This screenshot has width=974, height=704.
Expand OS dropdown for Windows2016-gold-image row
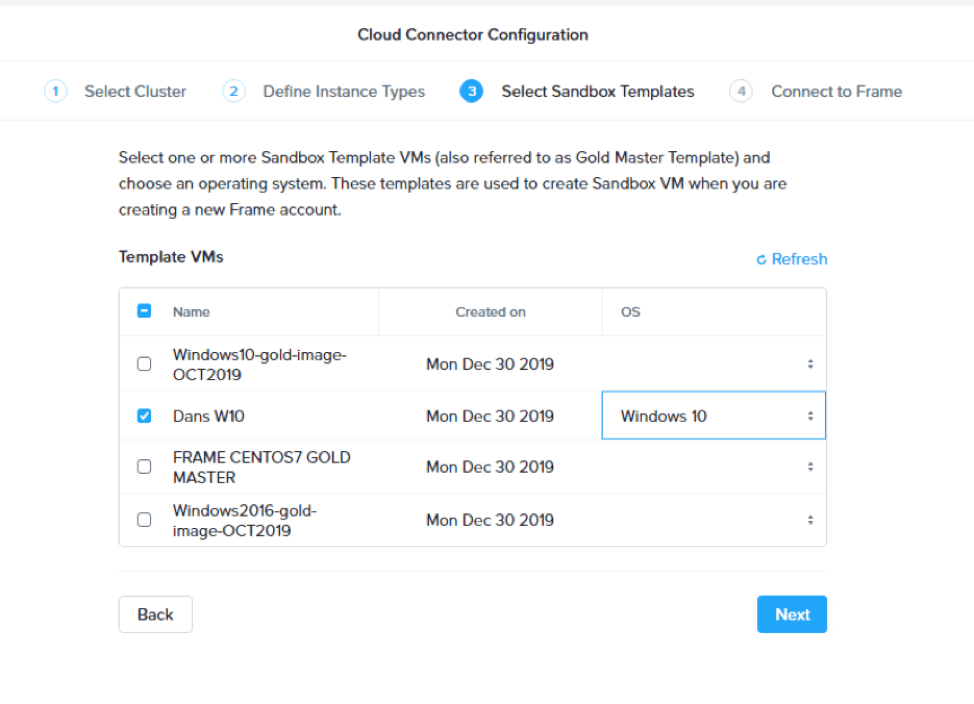pyautogui.click(x=714, y=520)
